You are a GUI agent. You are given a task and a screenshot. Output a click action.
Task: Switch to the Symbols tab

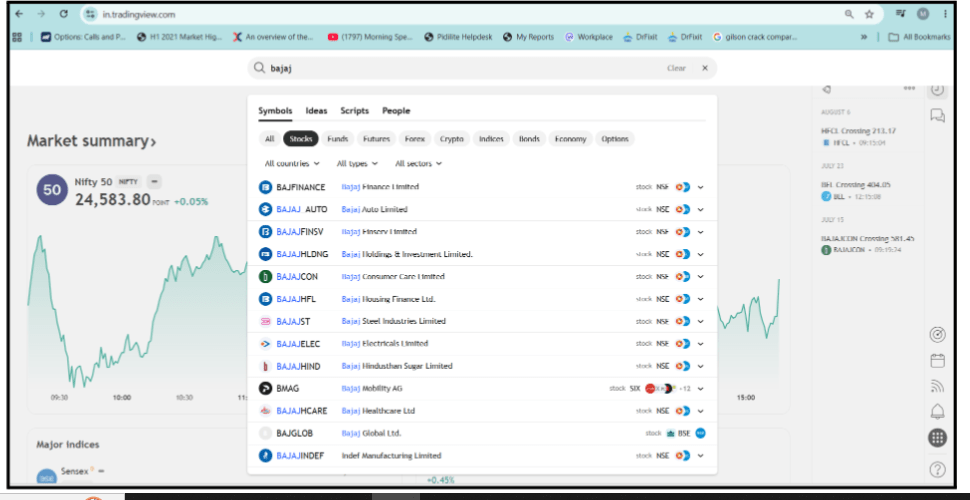click(275, 111)
